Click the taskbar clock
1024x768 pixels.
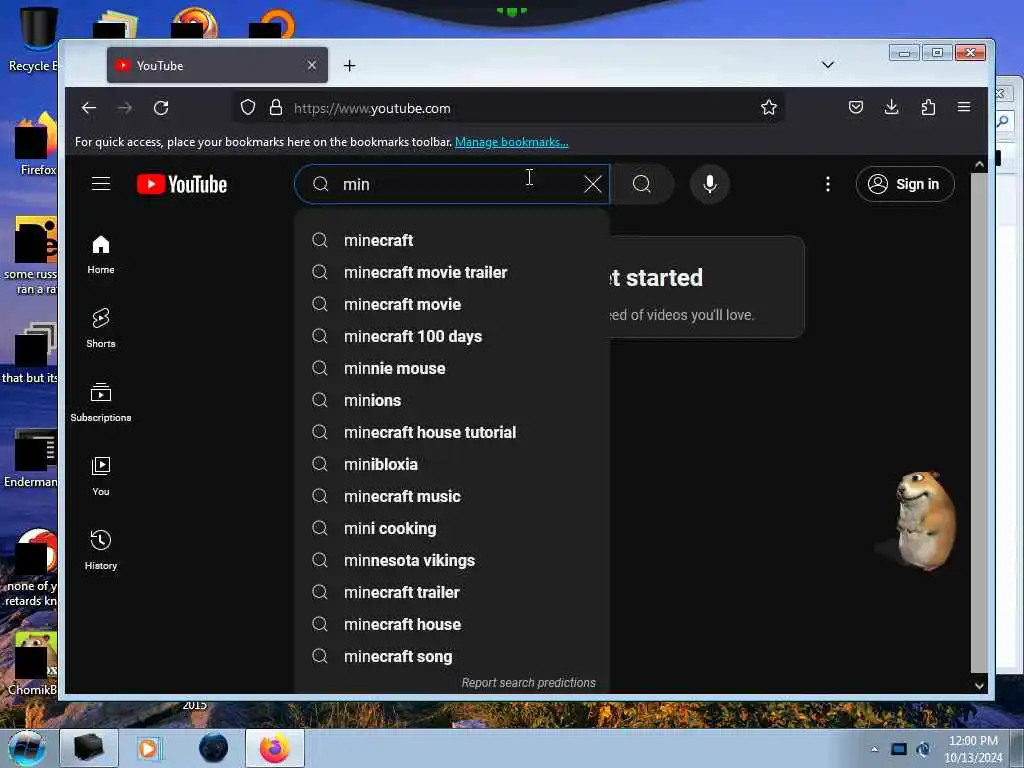[x=973, y=749]
